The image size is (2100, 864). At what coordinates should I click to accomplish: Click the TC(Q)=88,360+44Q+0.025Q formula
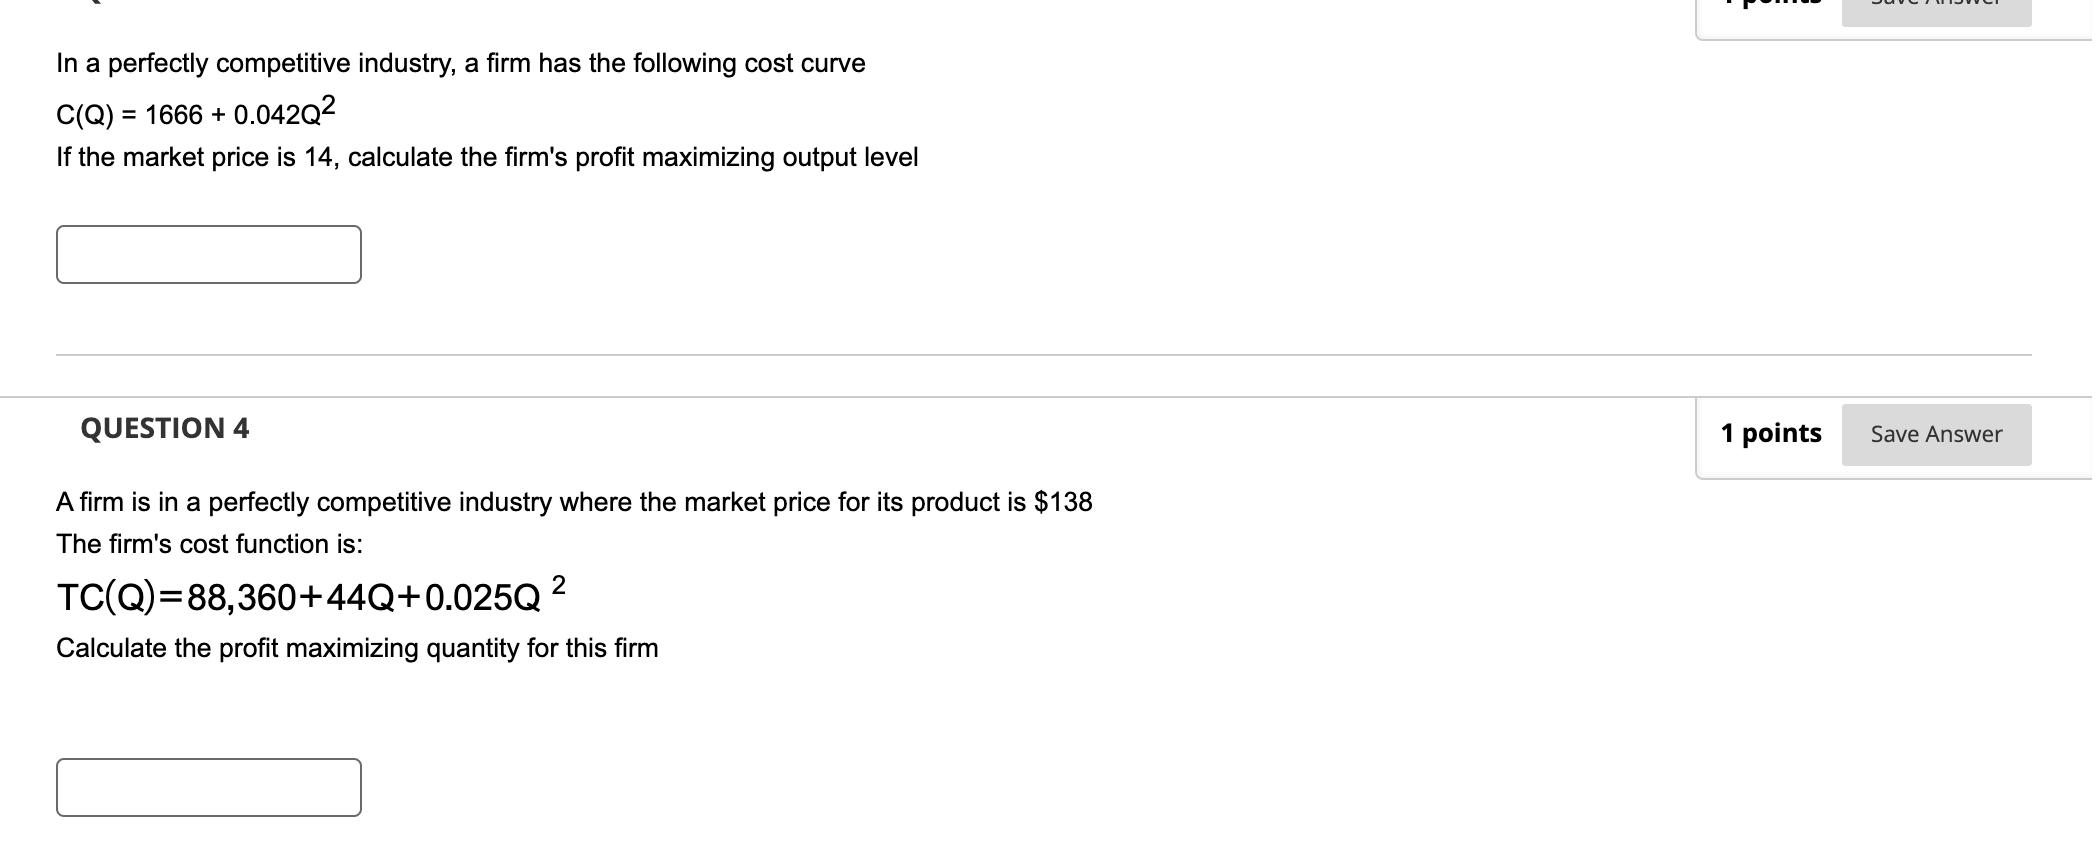[311, 594]
